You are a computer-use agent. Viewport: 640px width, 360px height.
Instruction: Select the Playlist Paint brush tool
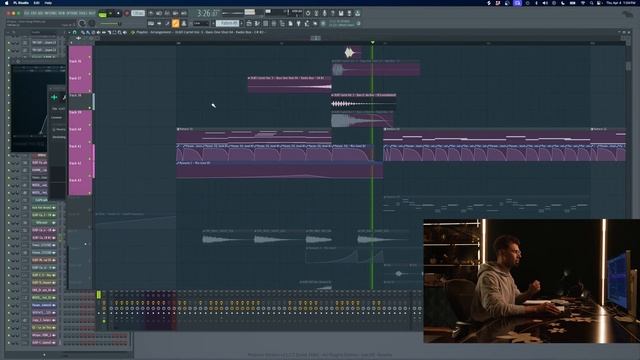(x=88, y=32)
